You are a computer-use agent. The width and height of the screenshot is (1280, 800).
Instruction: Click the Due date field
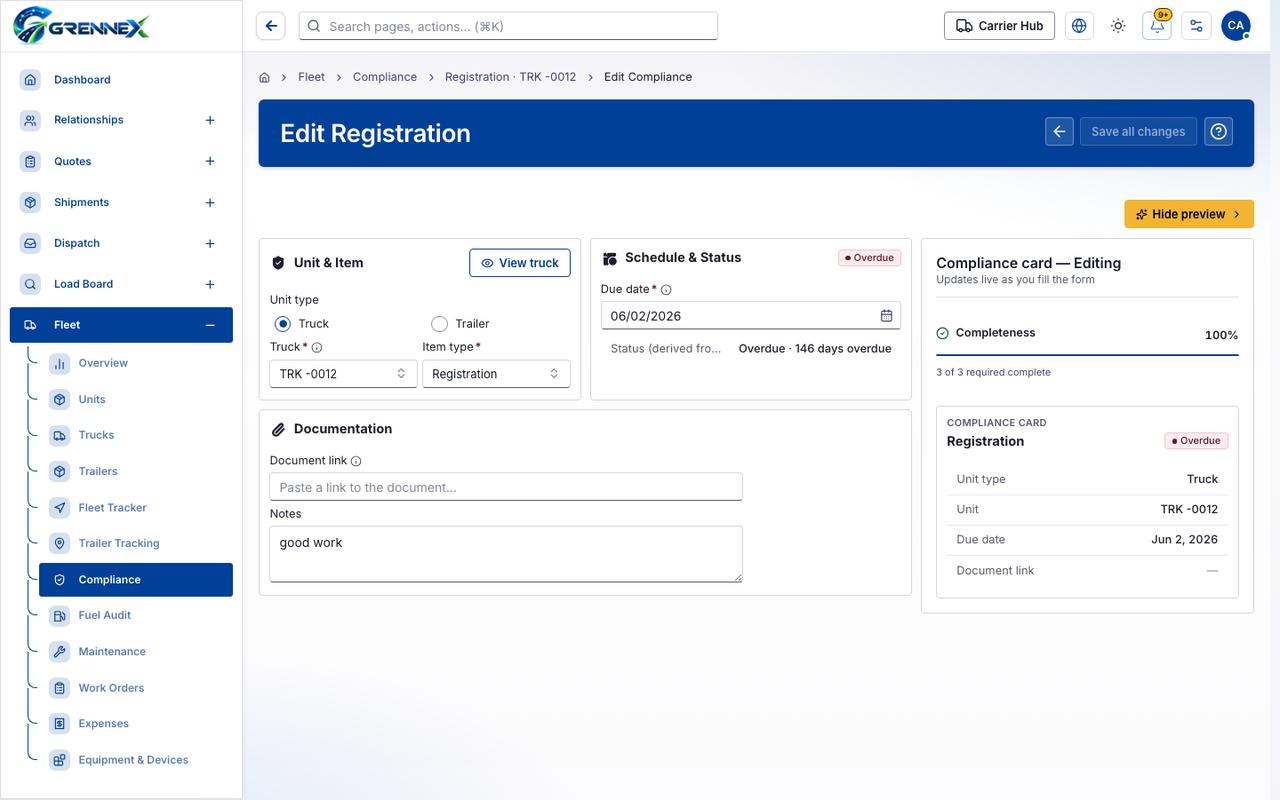[x=751, y=316]
